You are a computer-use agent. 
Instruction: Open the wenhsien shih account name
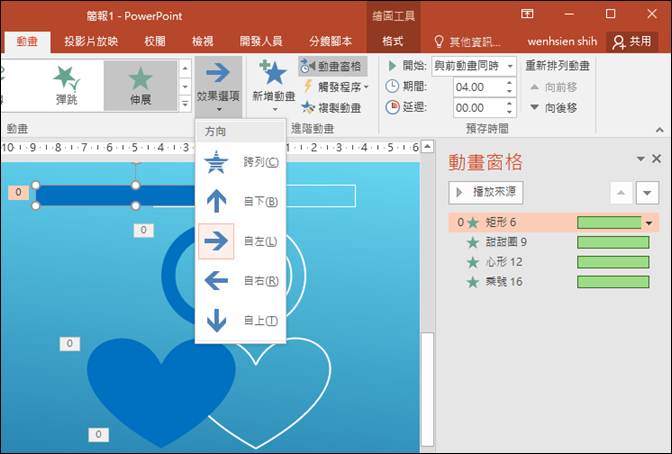tap(562, 42)
